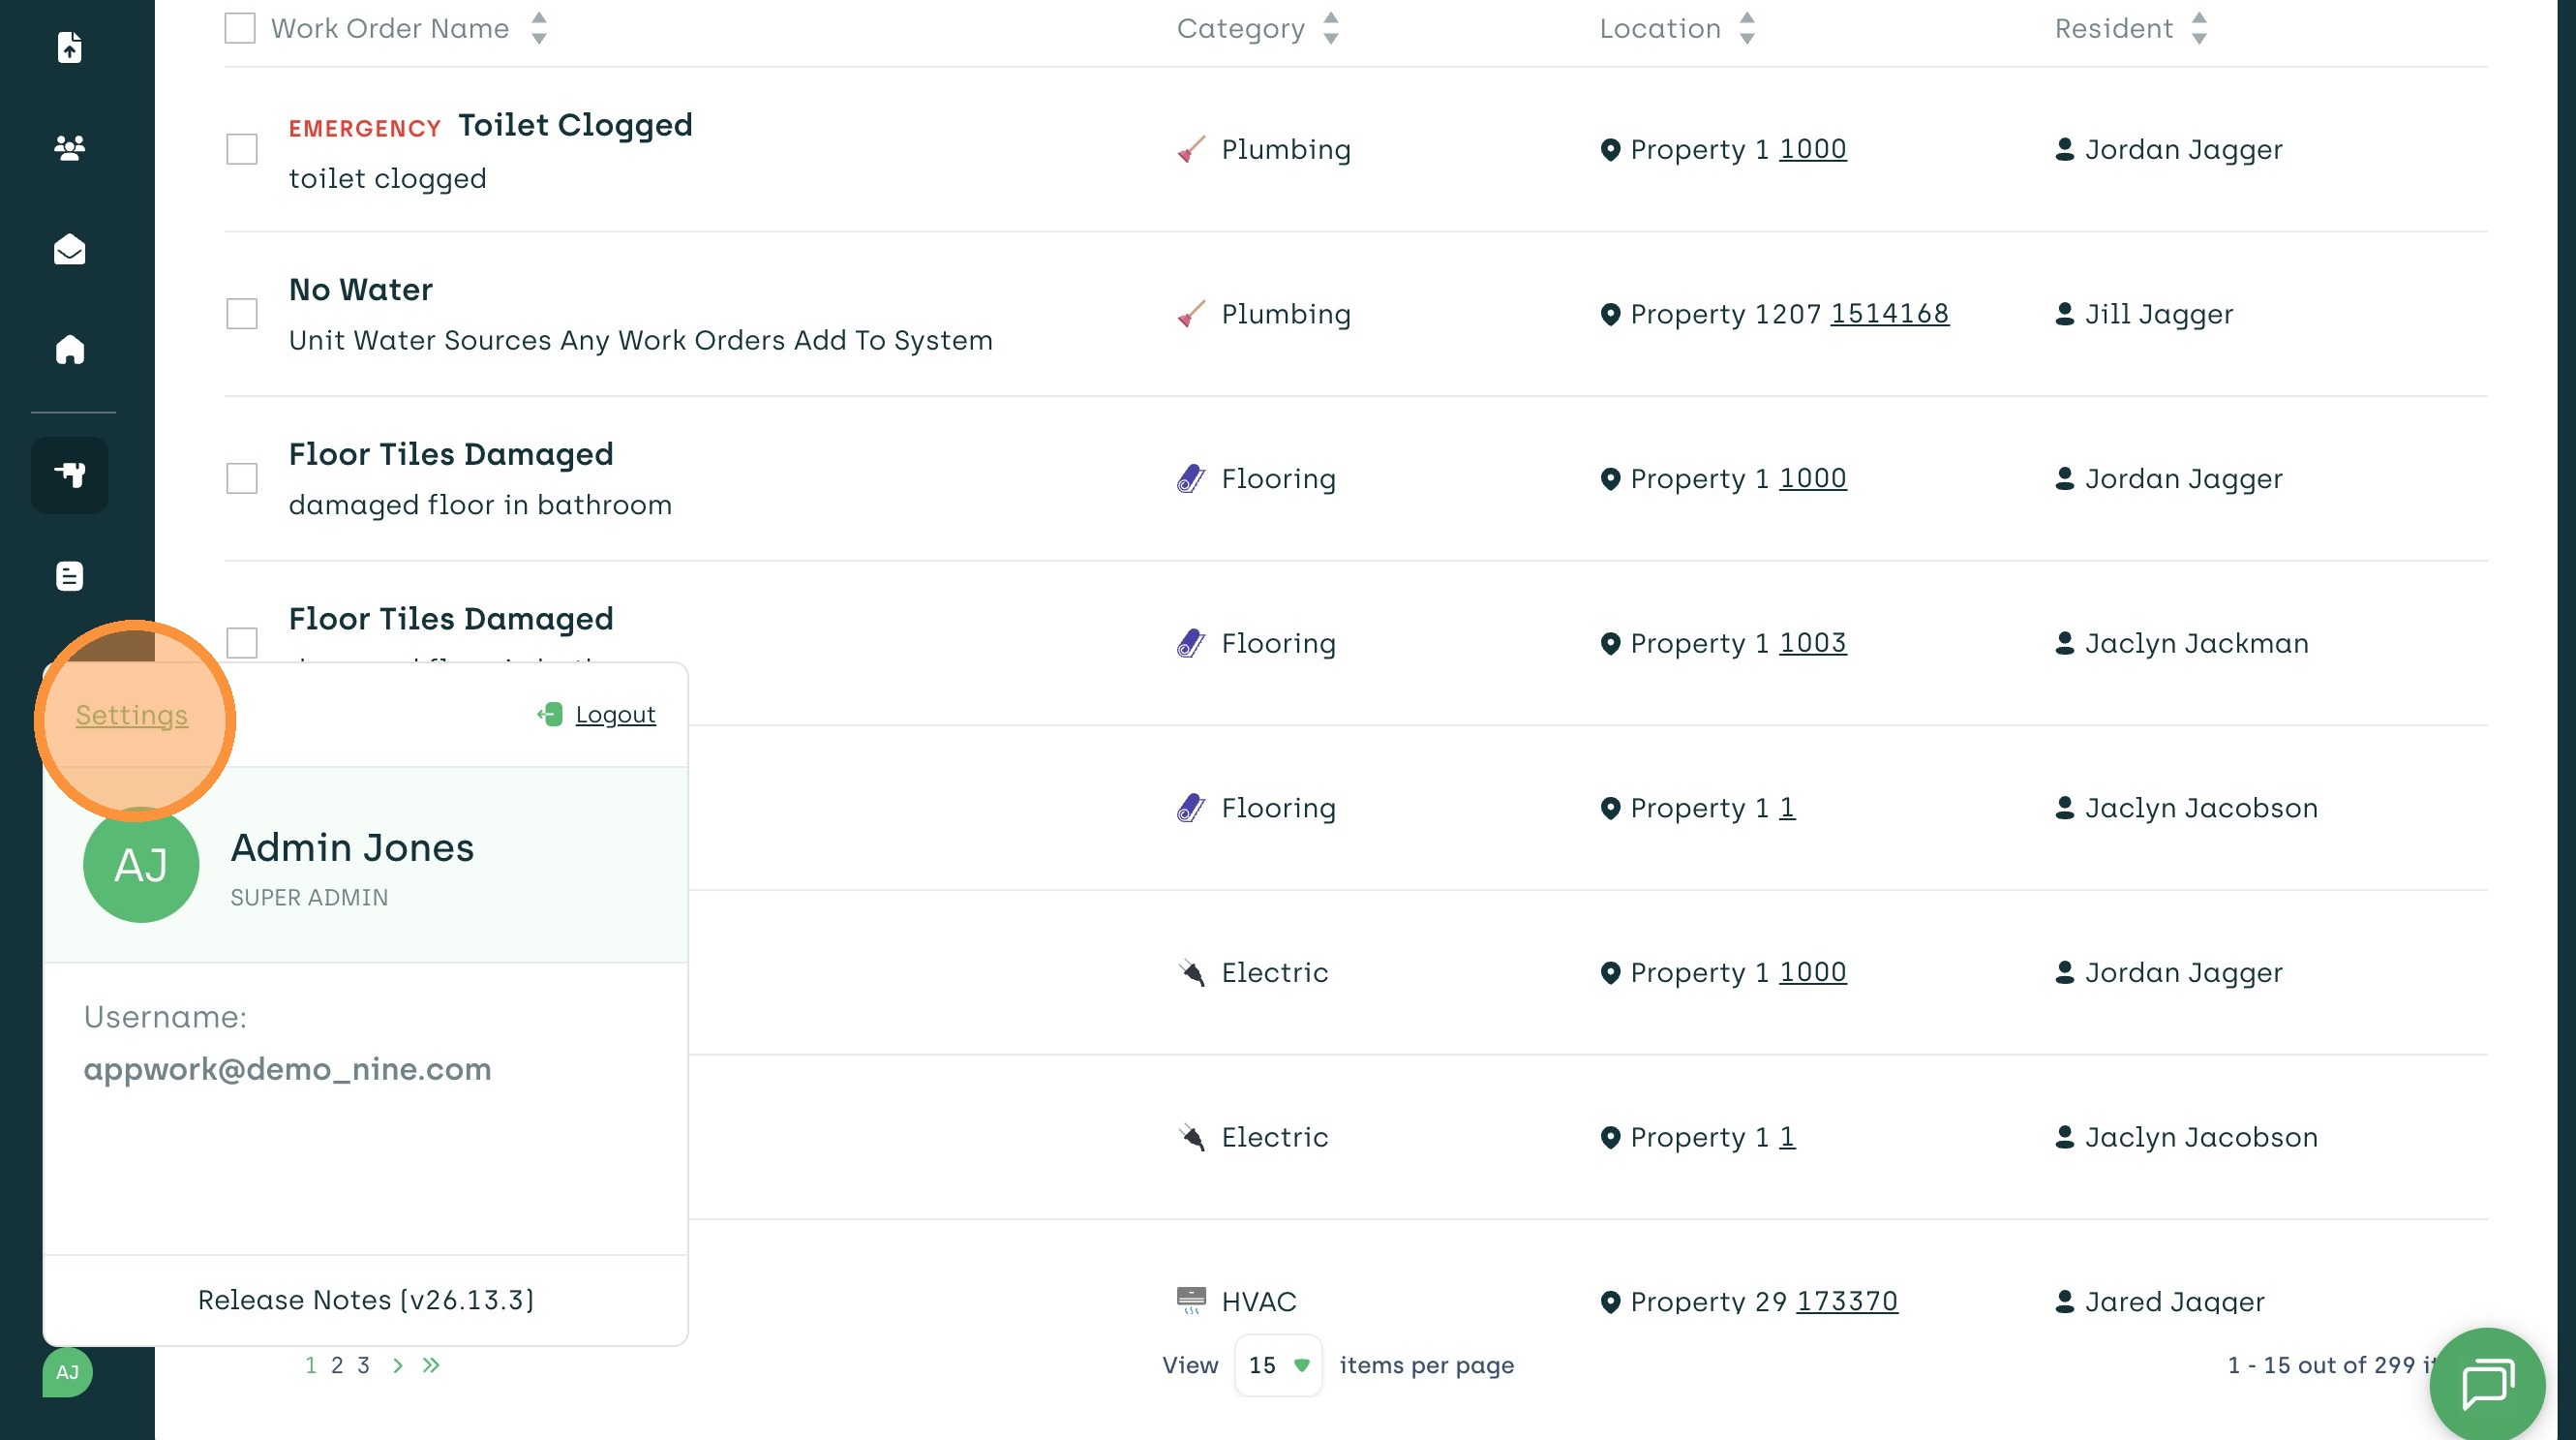Viewport: 2576px width, 1440px height.
Task: Open the inbox envelope sidebar icon
Action: point(69,249)
